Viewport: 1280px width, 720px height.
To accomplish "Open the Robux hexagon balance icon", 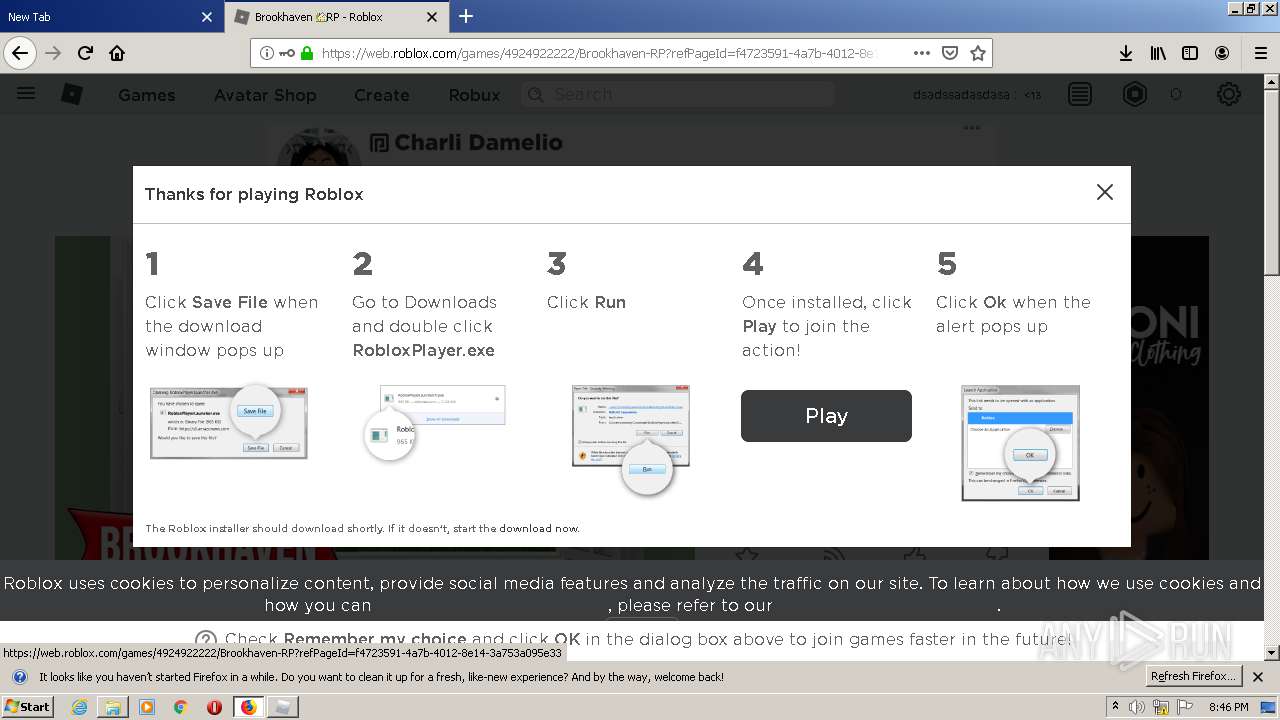I will coord(1135,94).
